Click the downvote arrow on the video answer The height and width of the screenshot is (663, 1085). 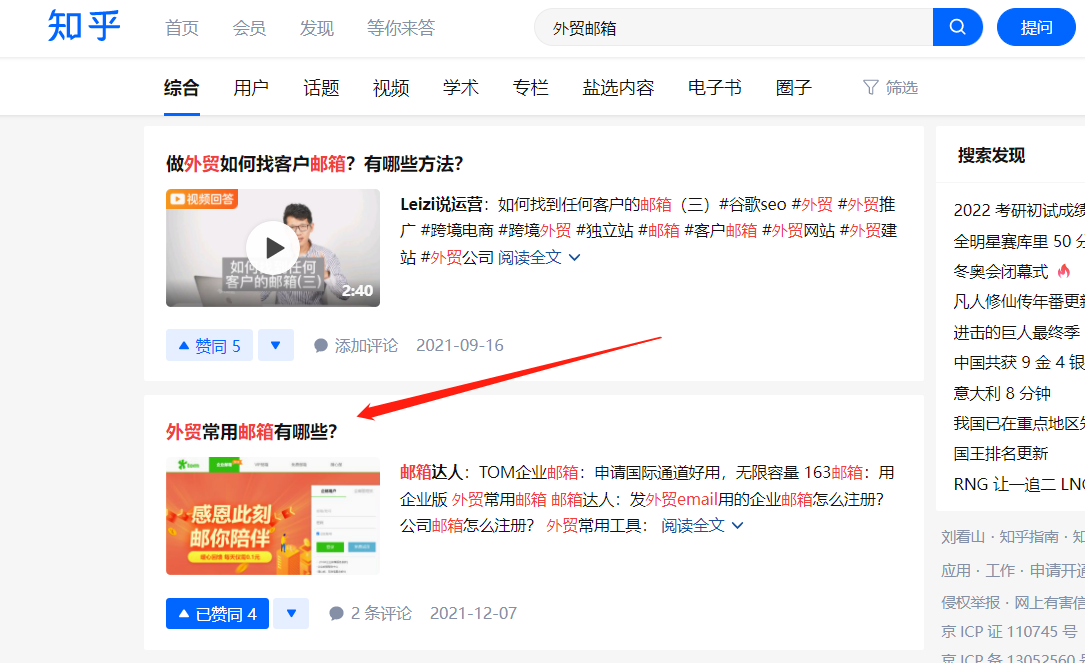[x=275, y=344]
